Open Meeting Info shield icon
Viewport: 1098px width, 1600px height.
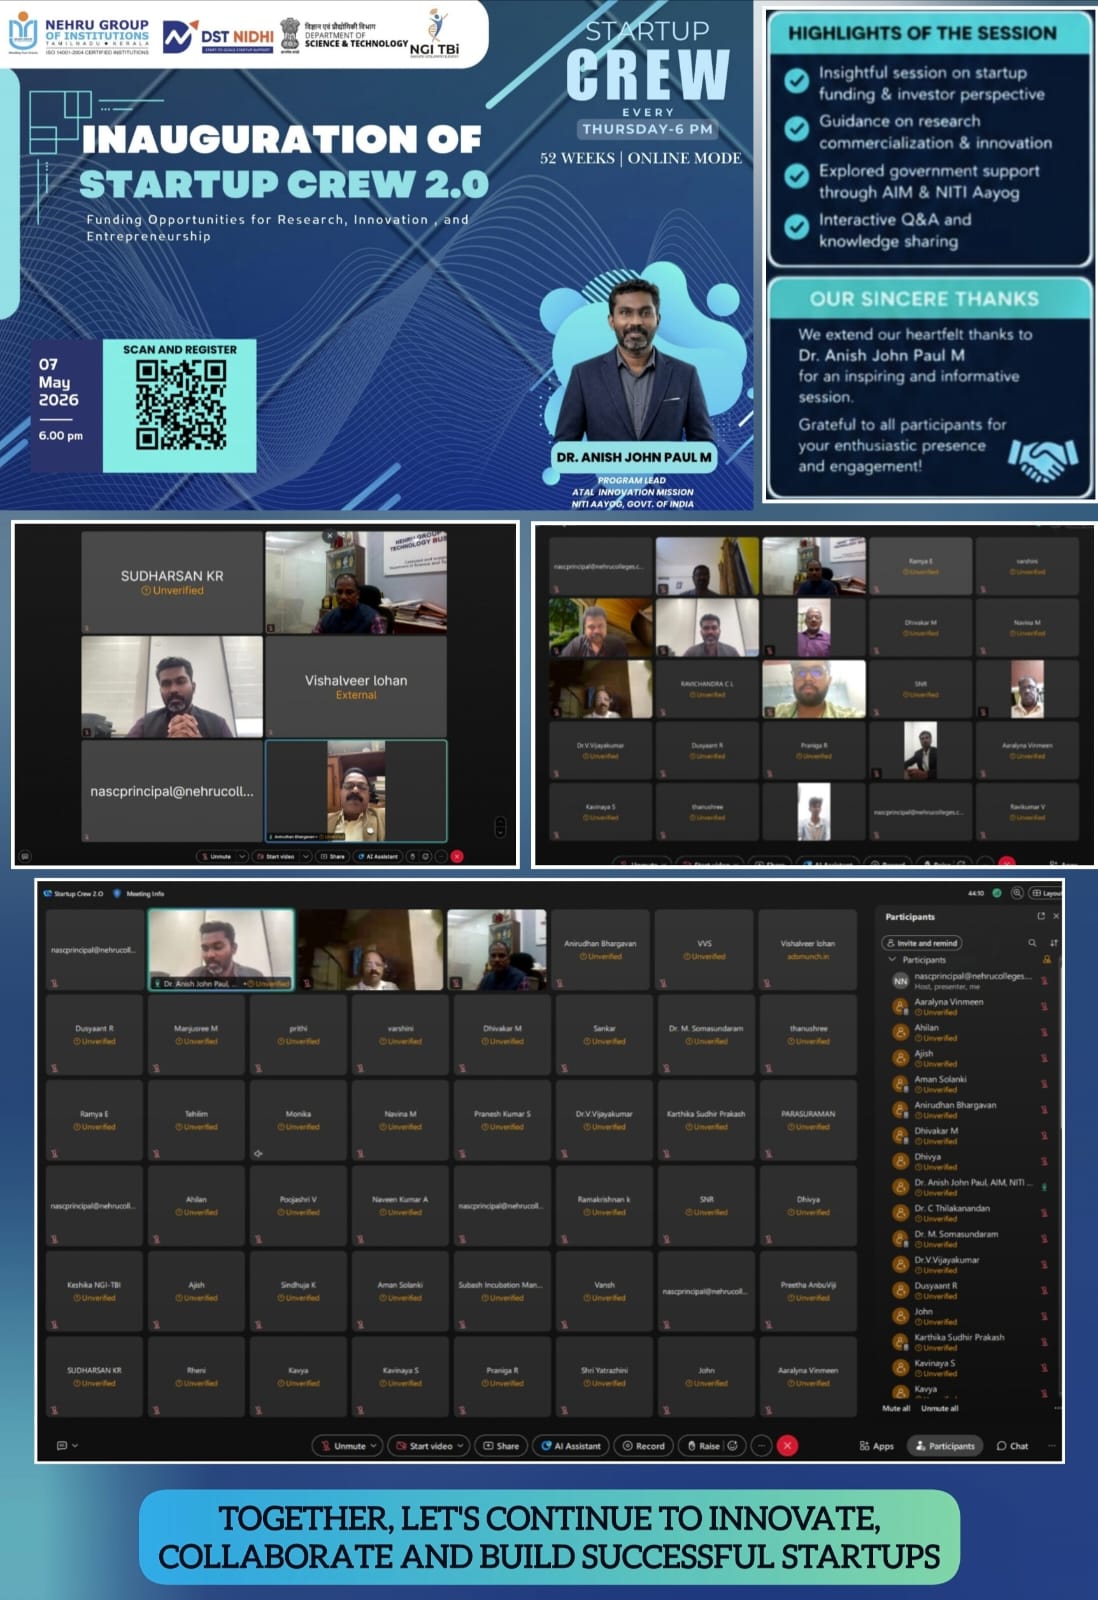pyautogui.click(x=117, y=893)
